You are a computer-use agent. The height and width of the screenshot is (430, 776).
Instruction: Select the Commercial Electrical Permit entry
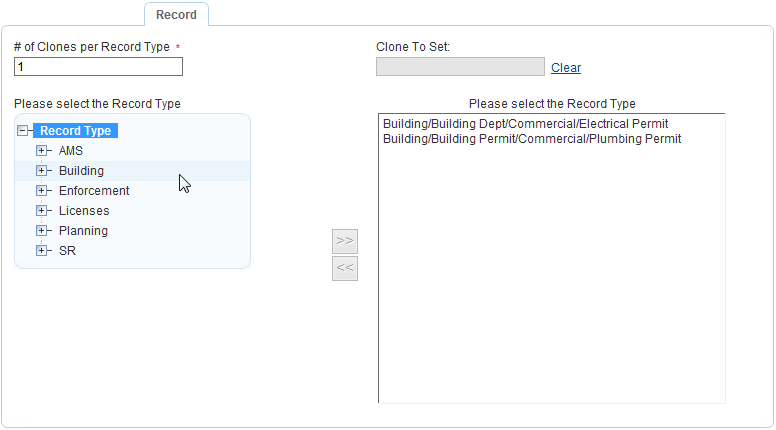coord(525,124)
